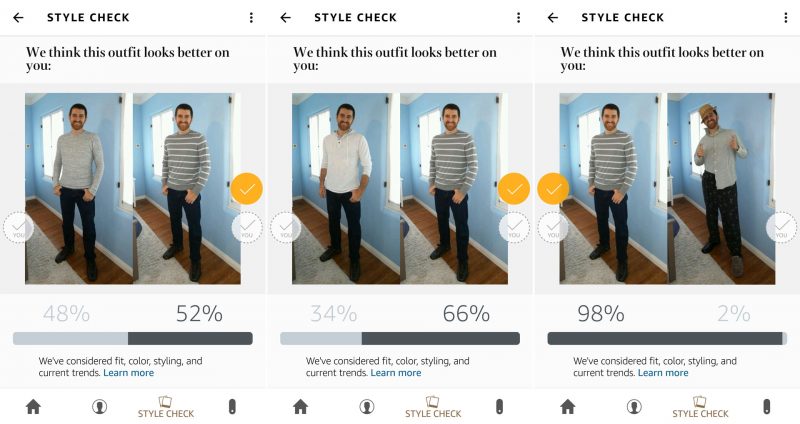
Task: Tap orange checkmark on 98% winning outfit
Action: click(x=553, y=188)
